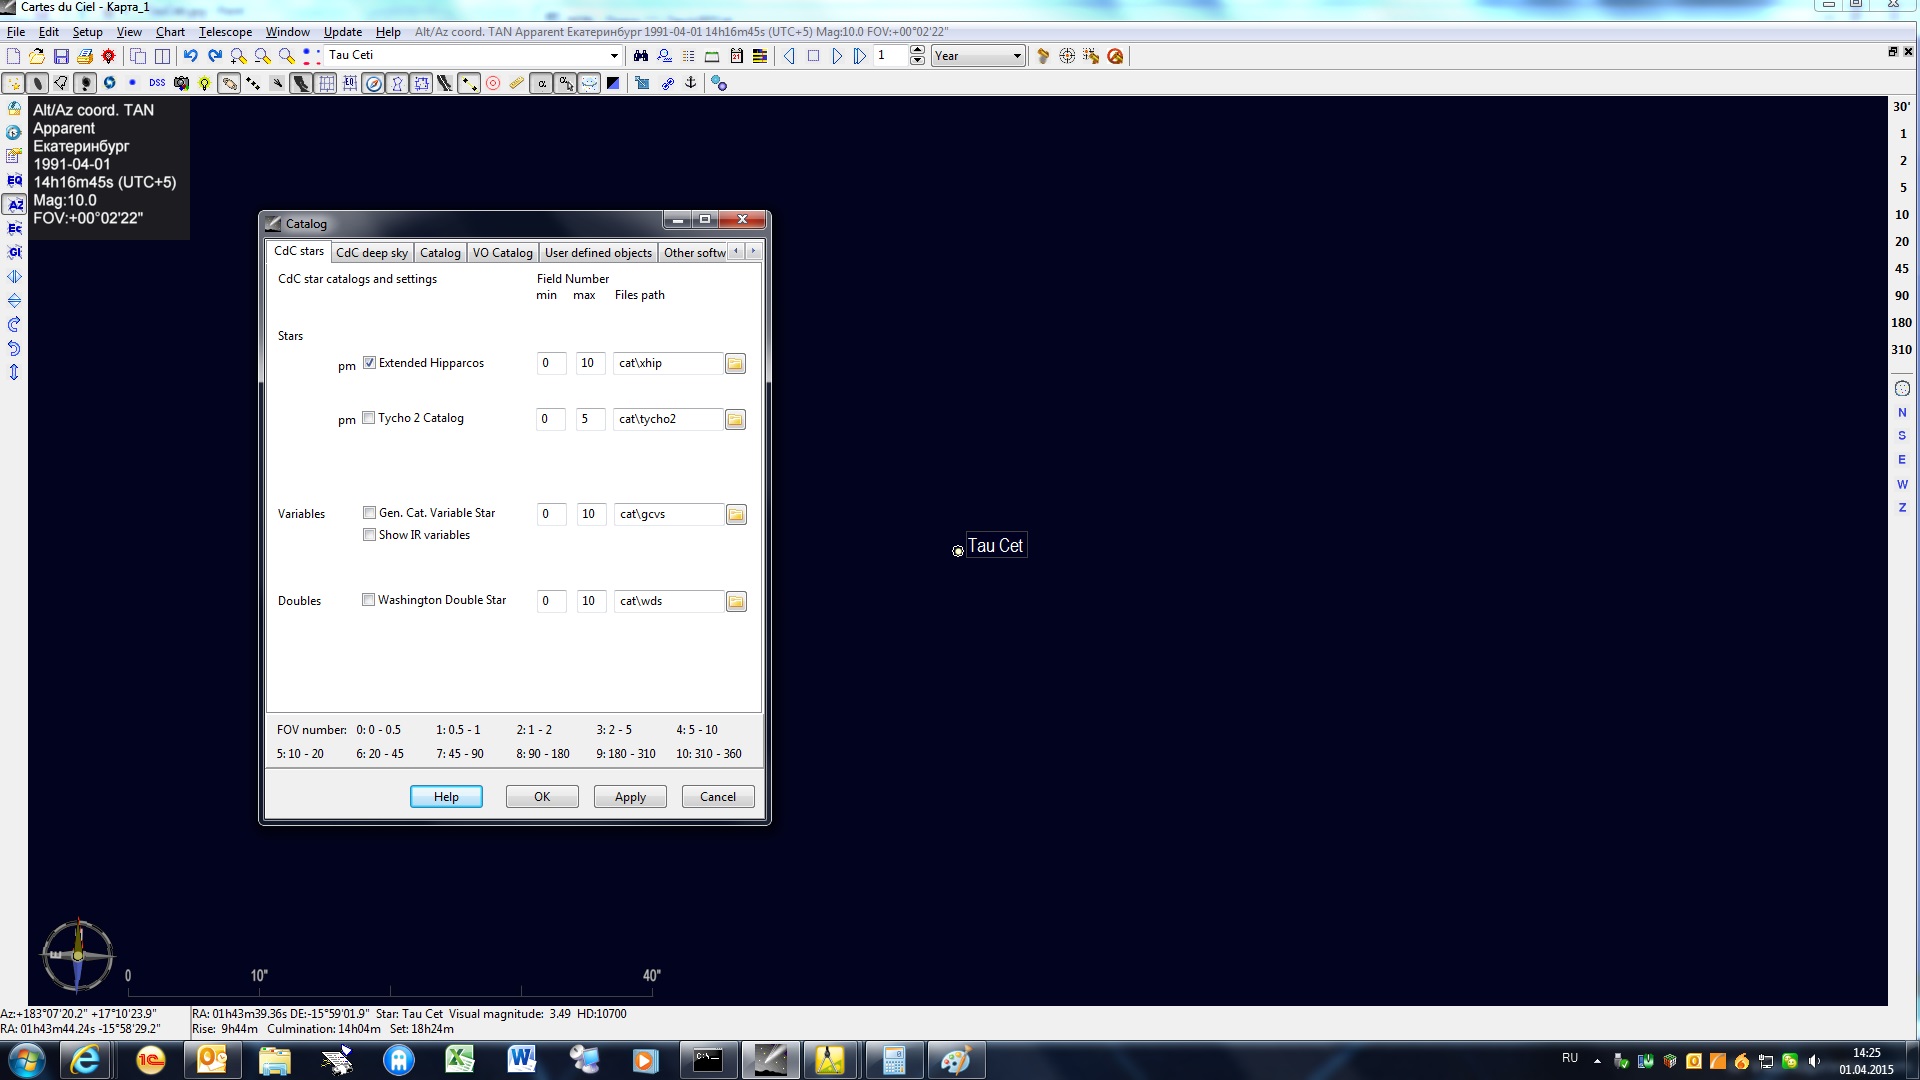1920x1080 pixels.
Task: Save the chart with the floppy disk icon
Action: tap(61, 56)
